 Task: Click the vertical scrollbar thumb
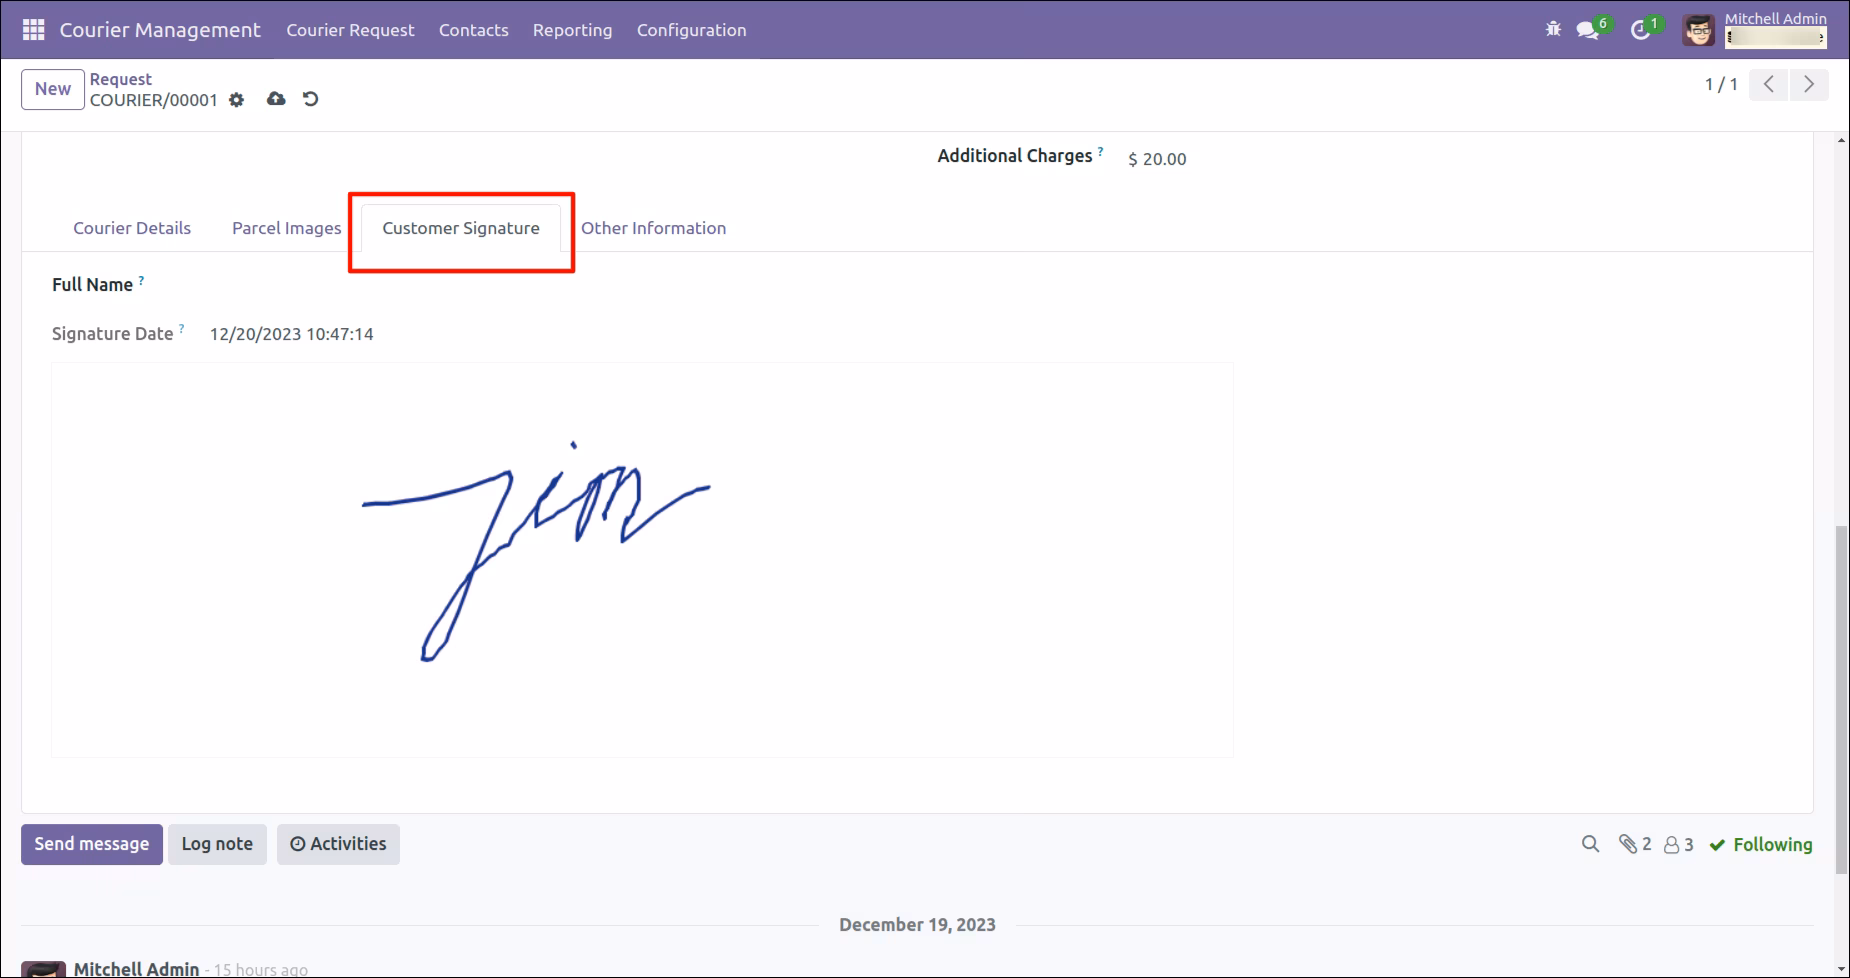tap(1841, 700)
